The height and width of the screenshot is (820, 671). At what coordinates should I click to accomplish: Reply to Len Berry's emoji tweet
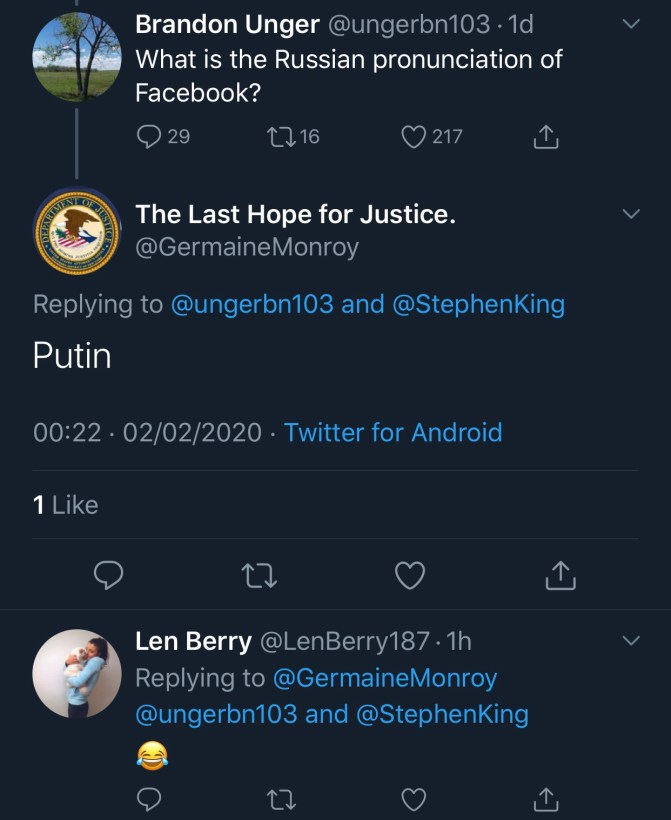click(x=149, y=798)
